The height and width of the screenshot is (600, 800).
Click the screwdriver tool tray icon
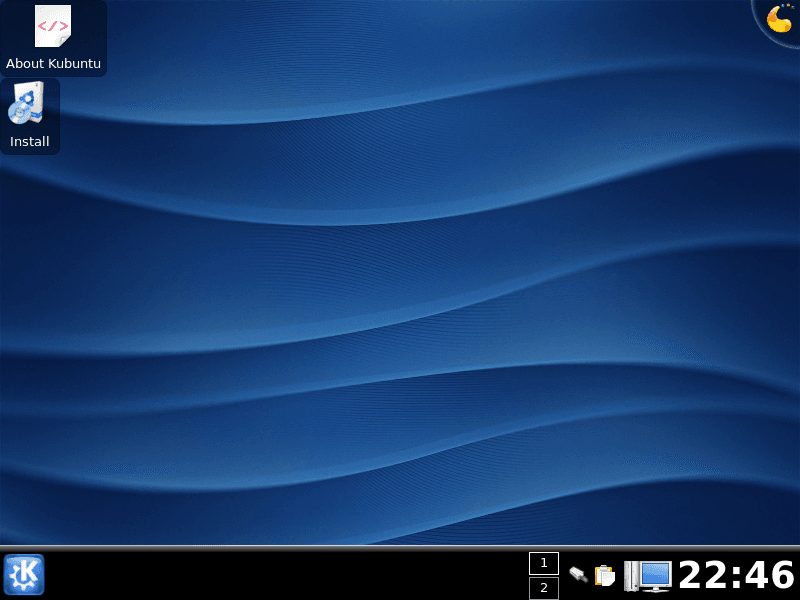[x=578, y=576]
